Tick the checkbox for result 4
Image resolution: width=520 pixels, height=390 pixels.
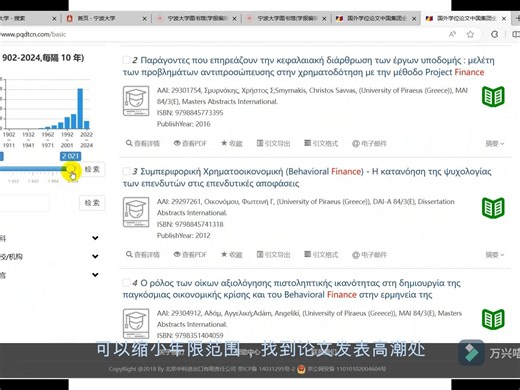tap(126, 283)
